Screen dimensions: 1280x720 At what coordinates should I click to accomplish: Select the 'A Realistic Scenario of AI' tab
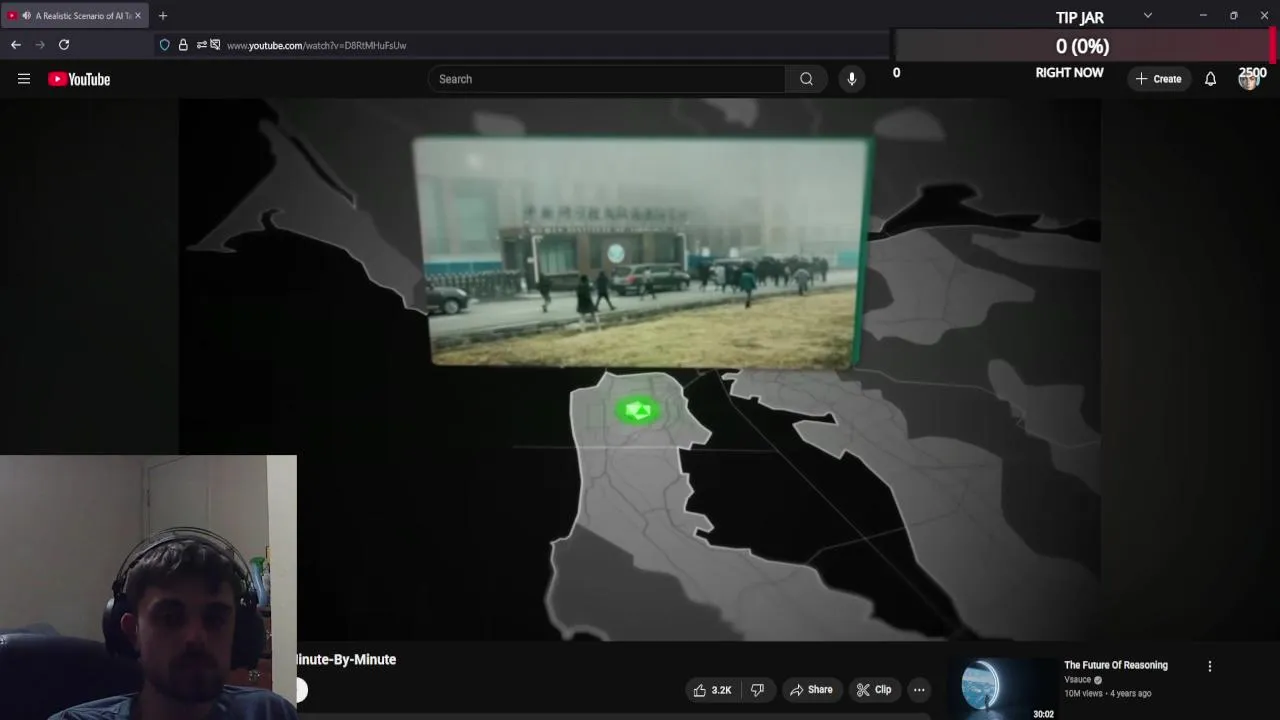tap(75, 16)
